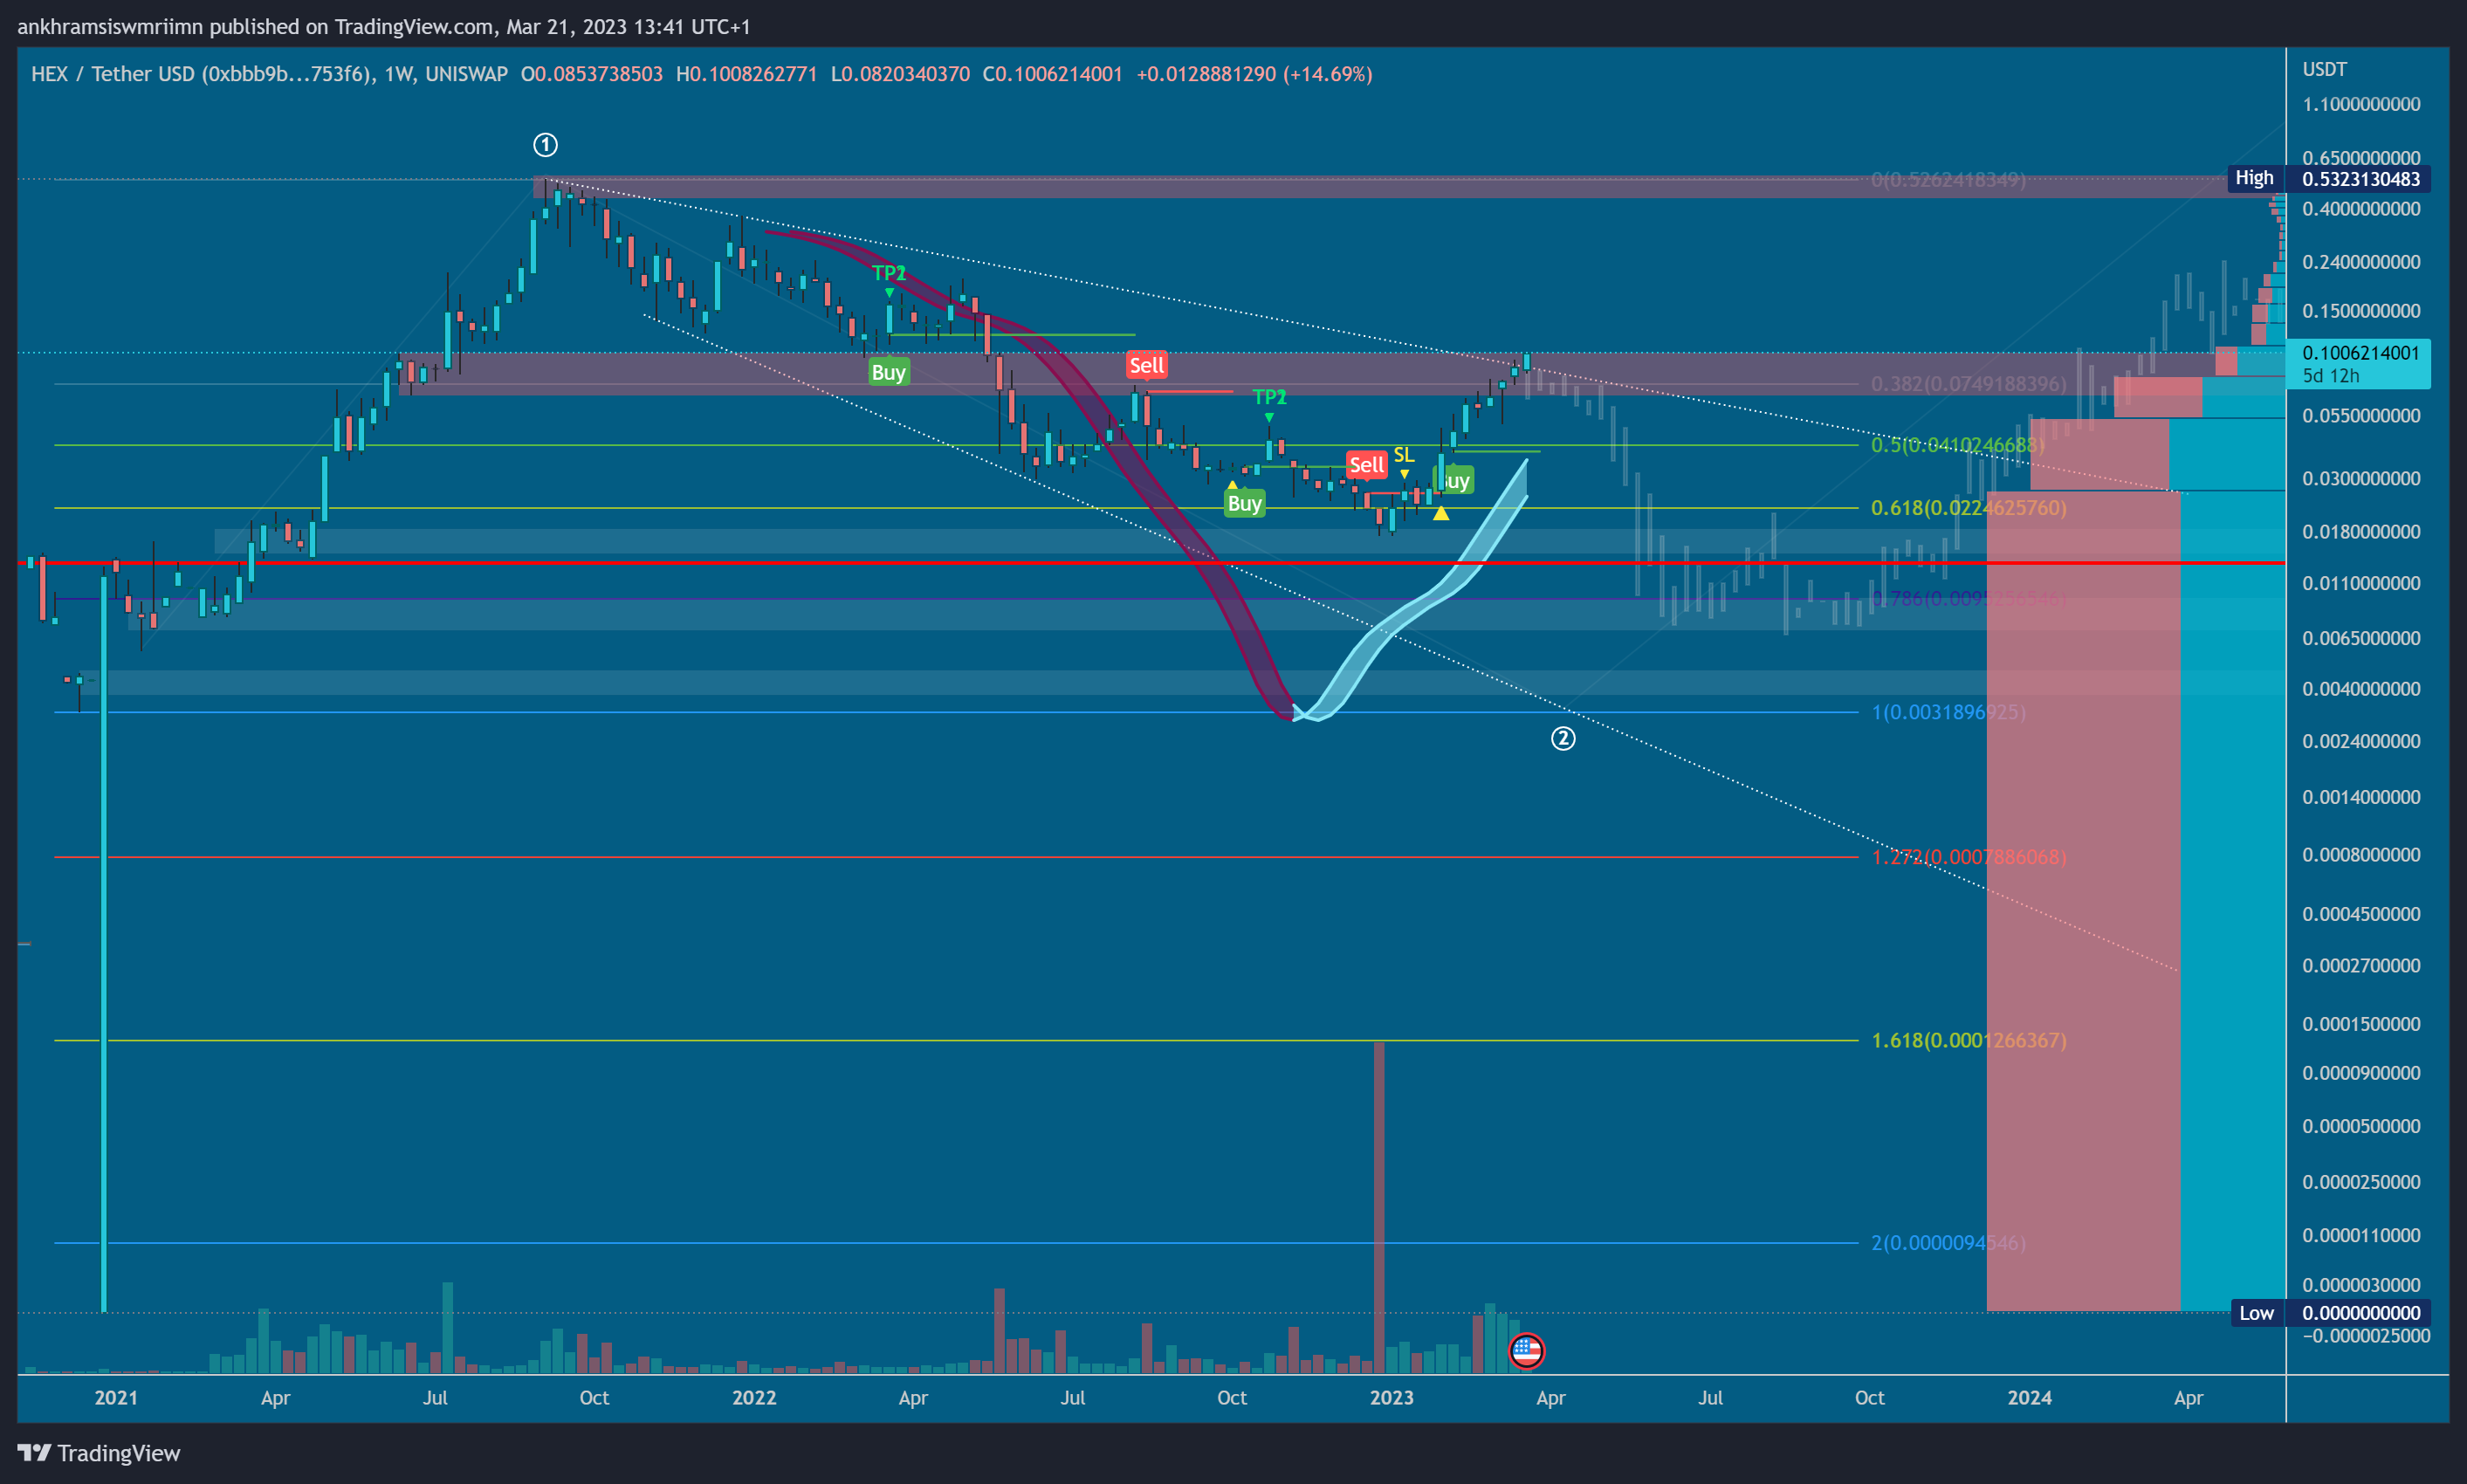Screen dimensions: 2467x1484
Task: Select the 0.5(0.0410246688) Fibonacci label
Action: [1958, 445]
